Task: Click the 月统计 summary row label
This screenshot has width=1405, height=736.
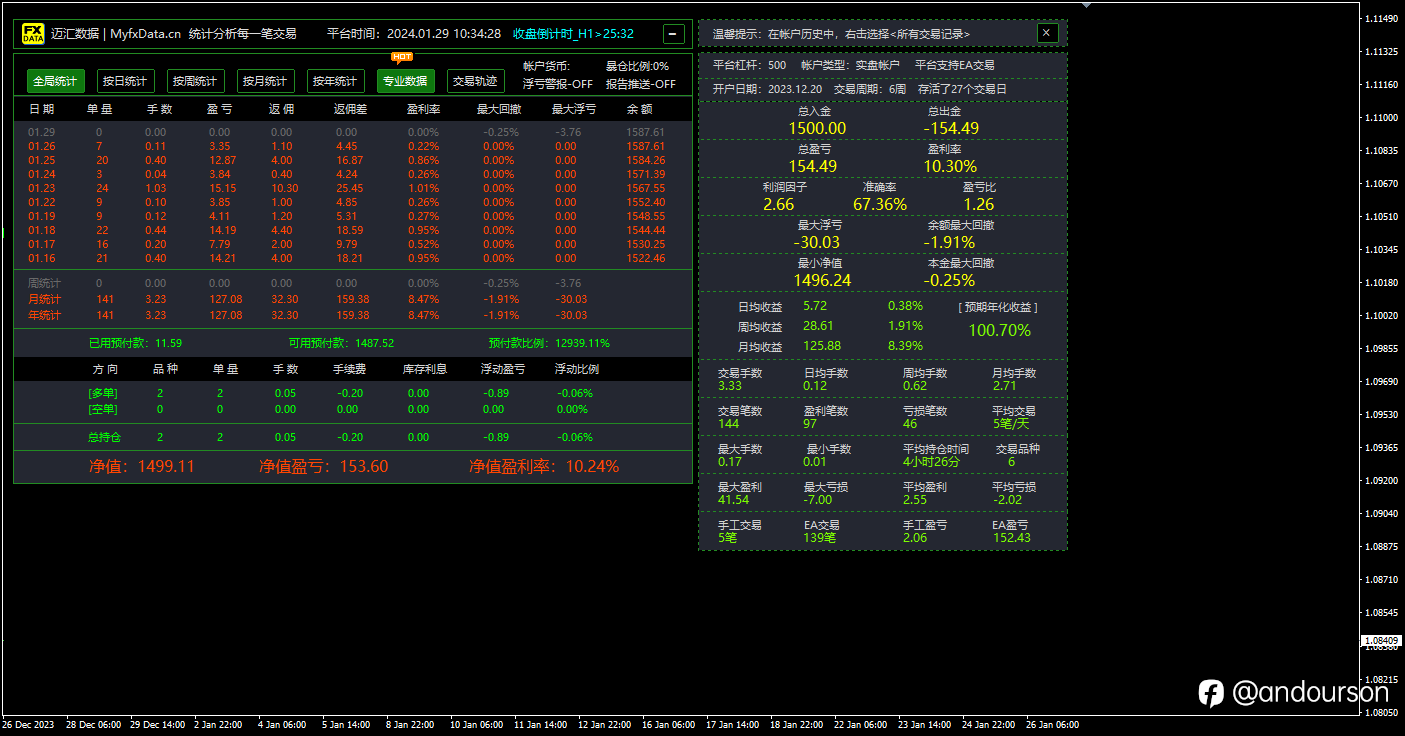Action: (44, 299)
